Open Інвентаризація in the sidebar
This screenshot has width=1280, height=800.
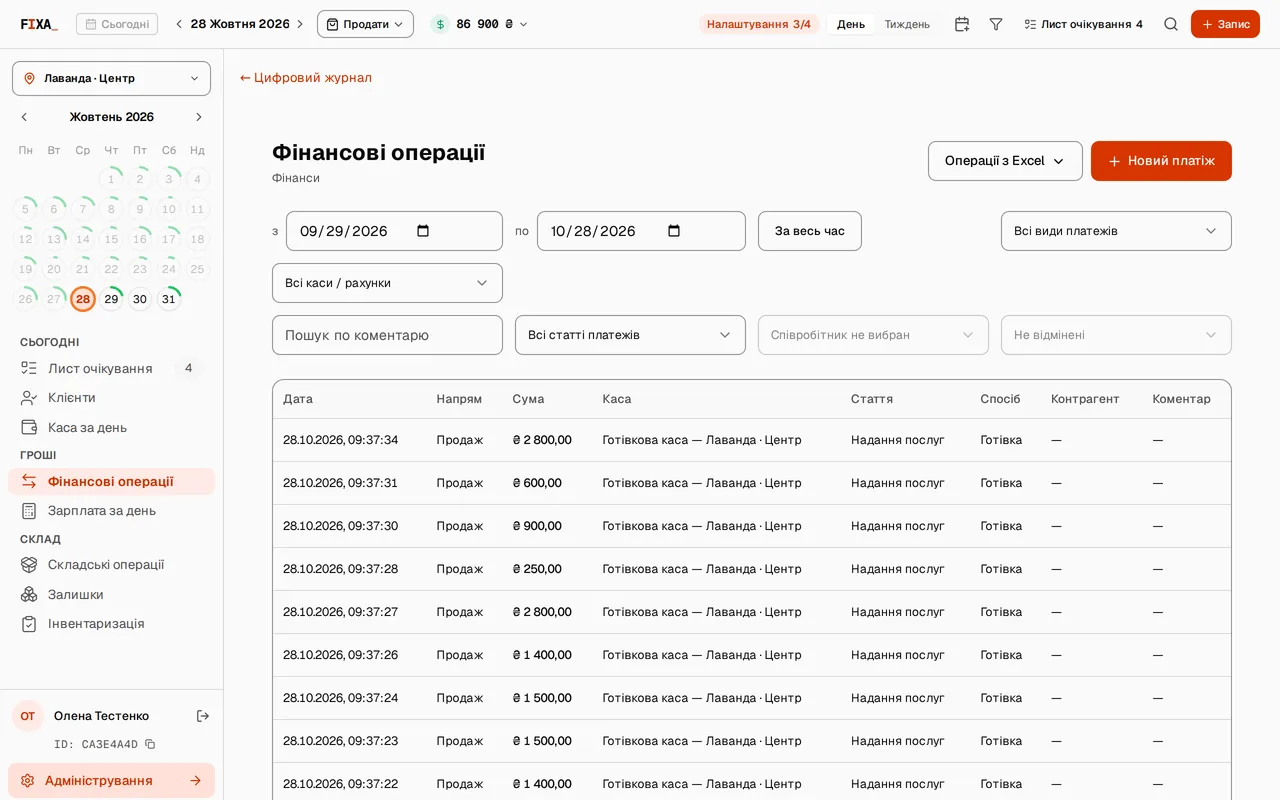[x=111, y=623]
